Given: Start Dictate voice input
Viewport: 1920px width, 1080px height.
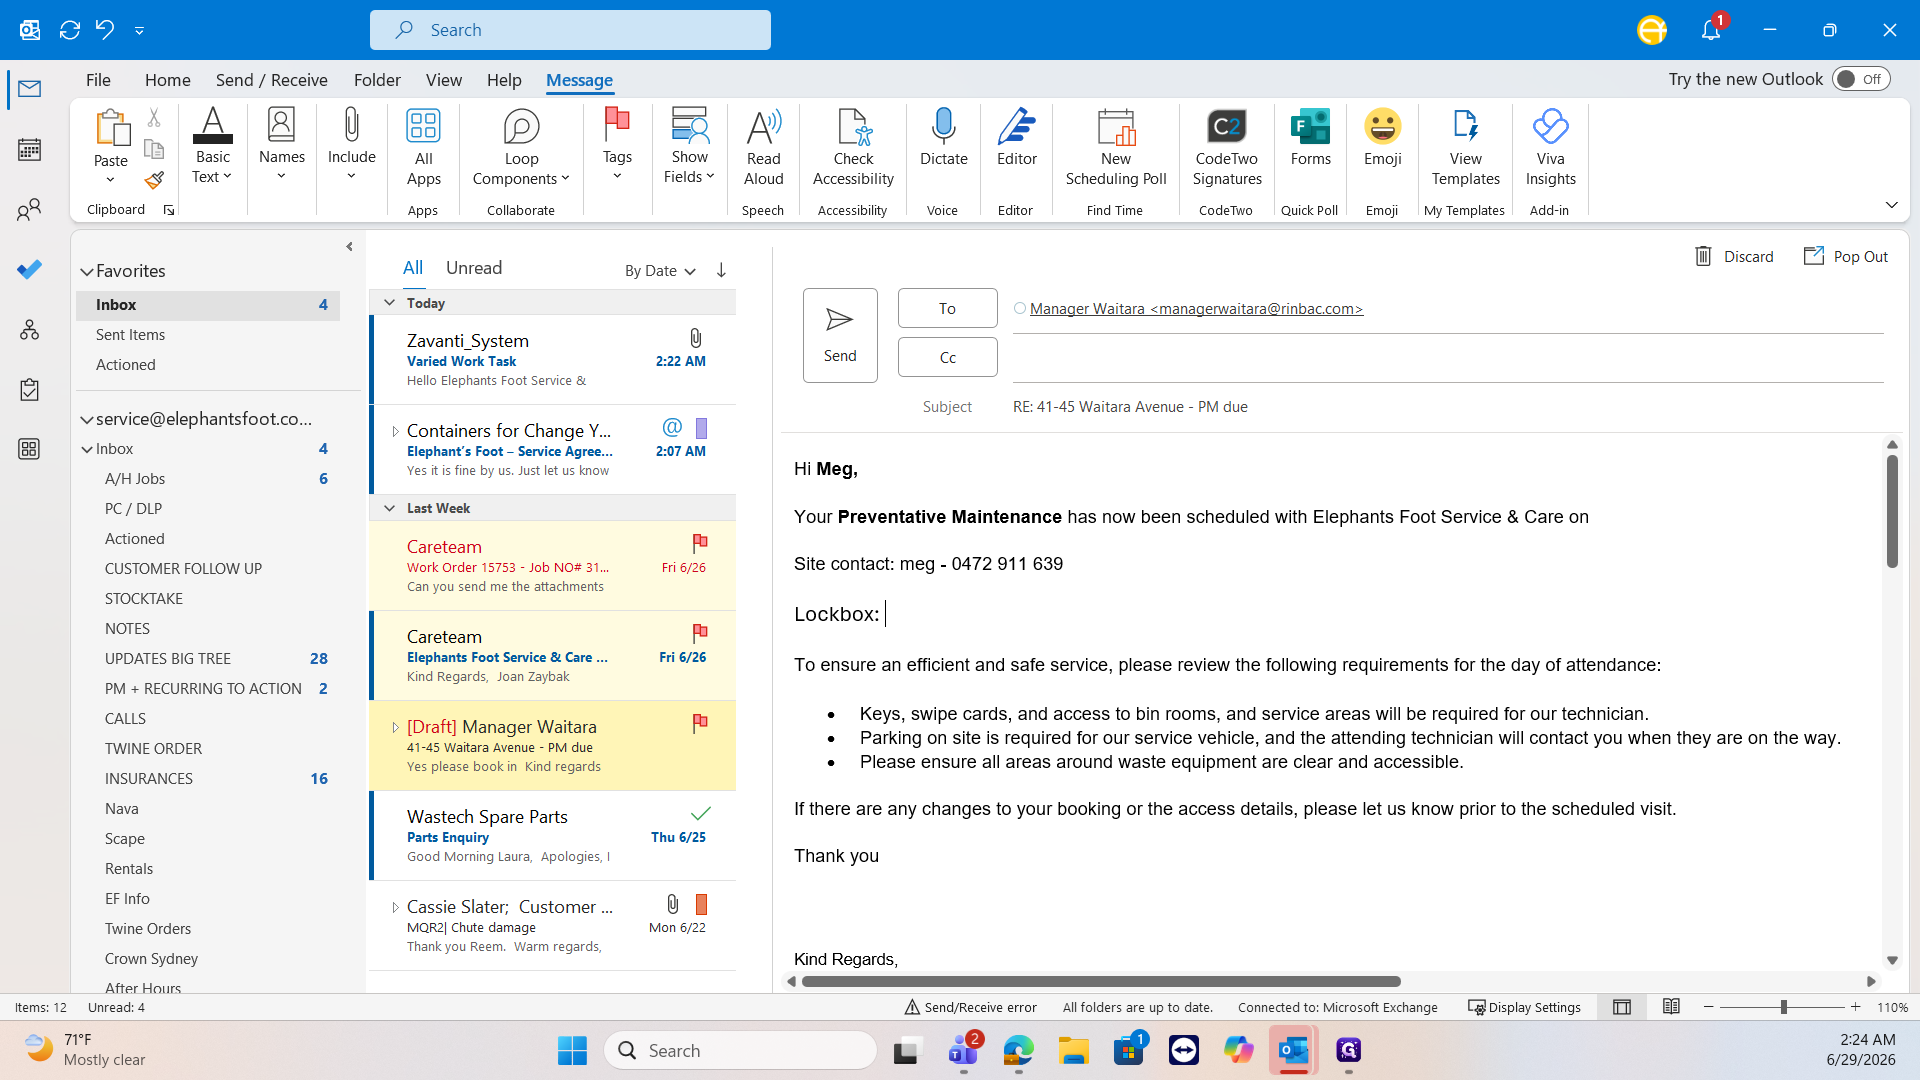Looking at the screenshot, I should coord(943,138).
